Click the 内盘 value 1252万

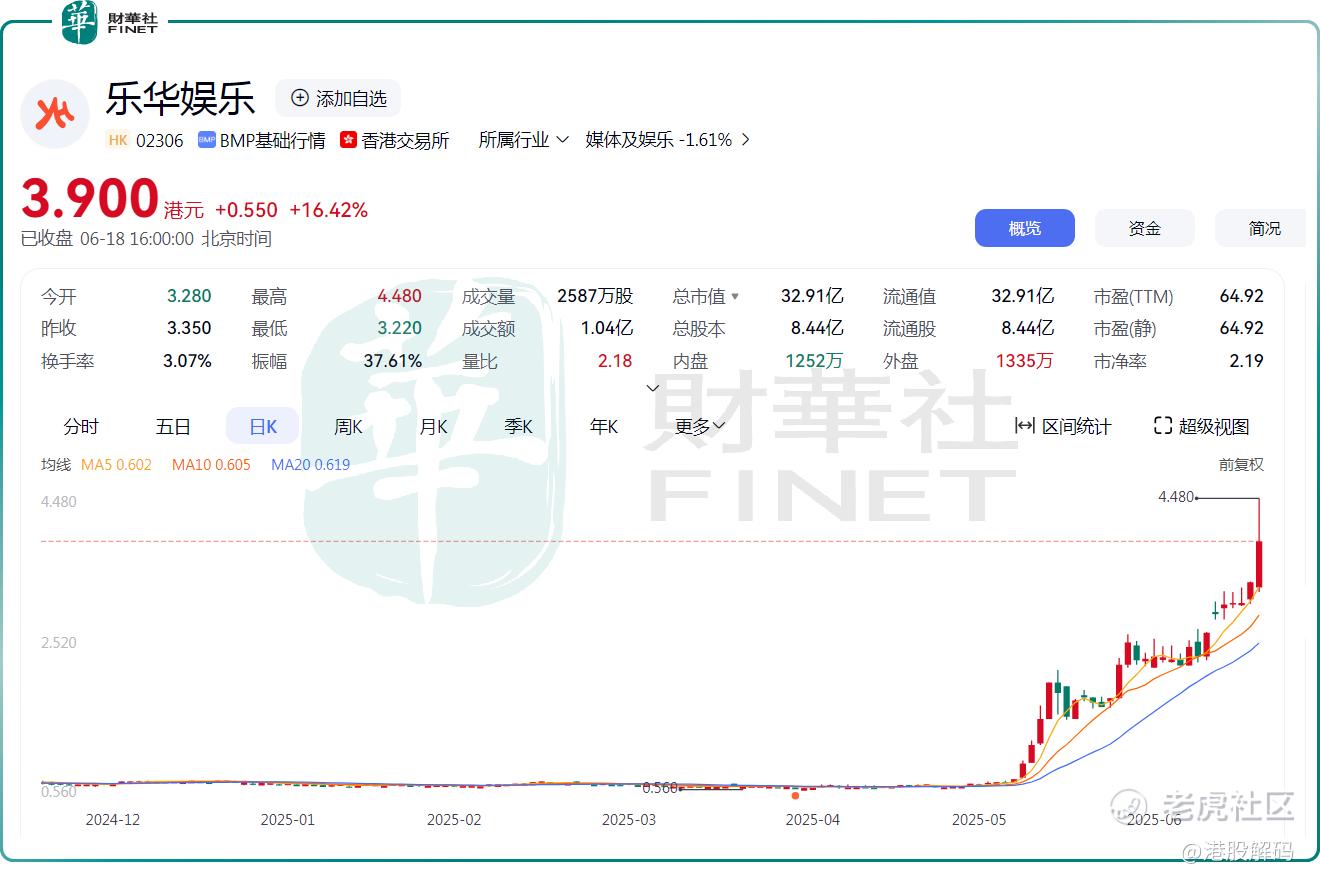814,361
